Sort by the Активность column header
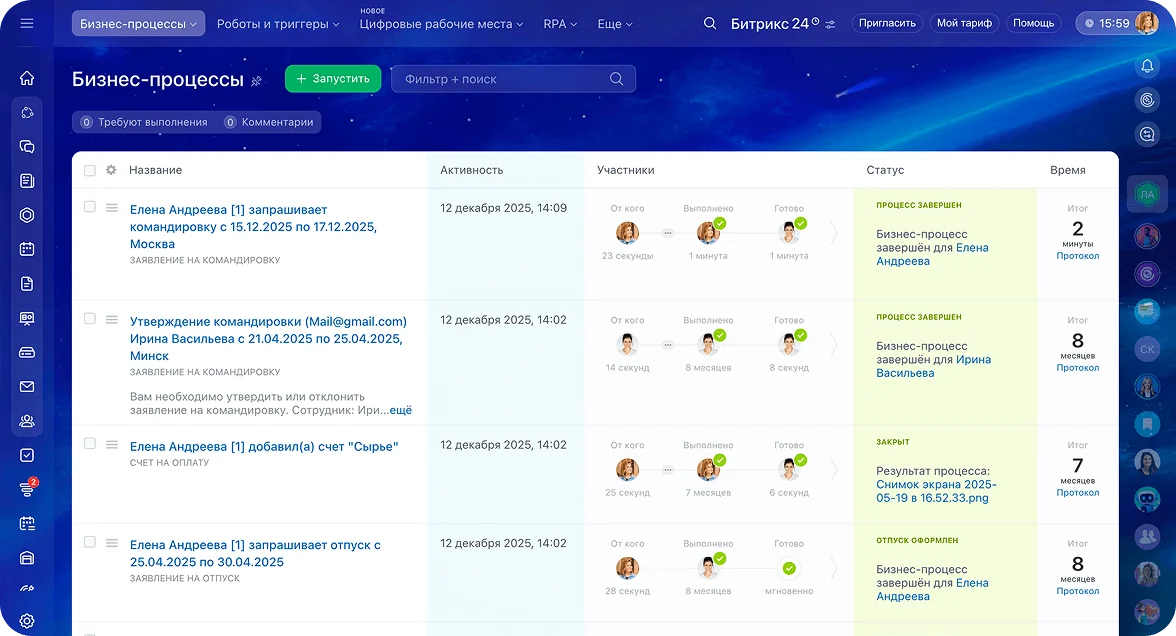Image resolution: width=1176 pixels, height=636 pixels. (x=472, y=170)
